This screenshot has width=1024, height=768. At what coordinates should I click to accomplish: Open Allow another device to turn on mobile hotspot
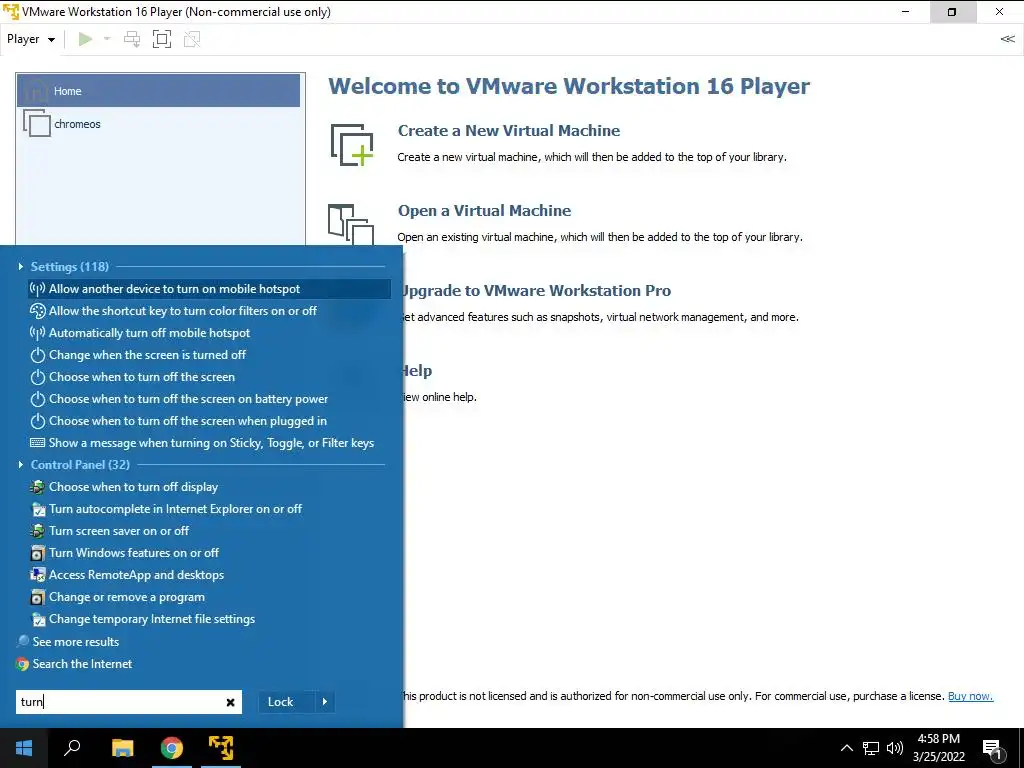pyautogui.click(x=209, y=289)
